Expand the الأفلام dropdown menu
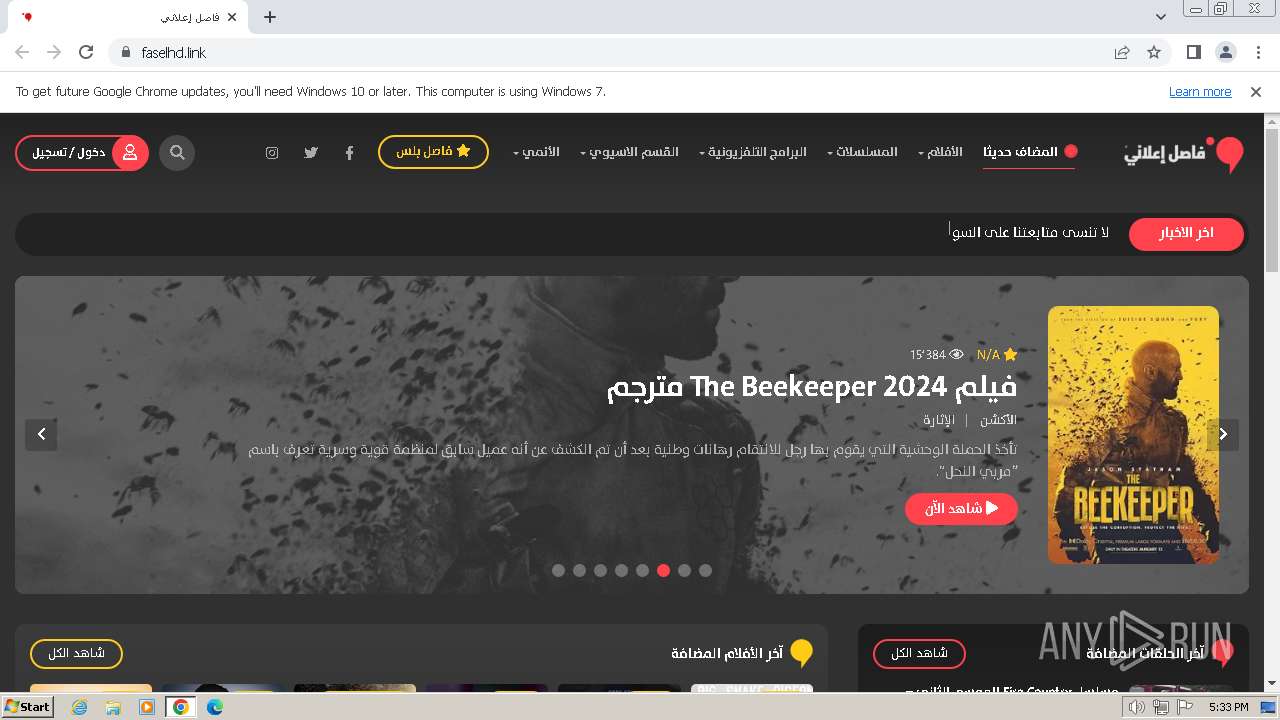 point(940,152)
